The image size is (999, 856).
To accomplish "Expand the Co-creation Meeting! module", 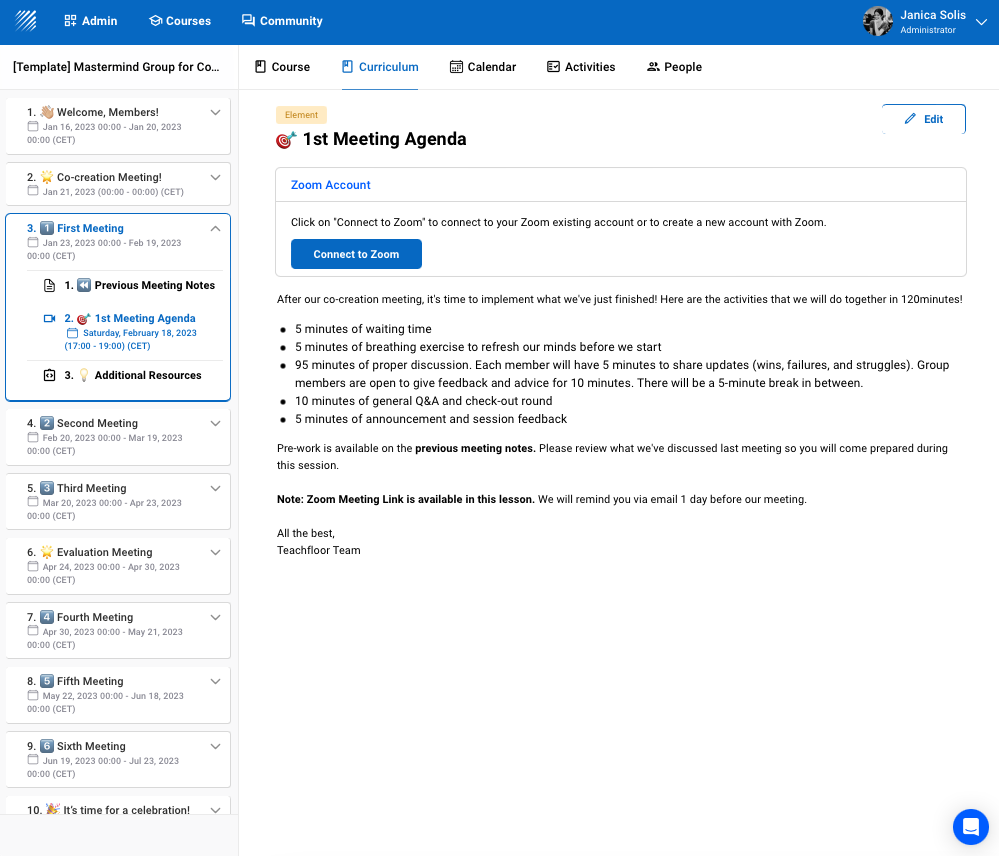I will pos(215,178).
